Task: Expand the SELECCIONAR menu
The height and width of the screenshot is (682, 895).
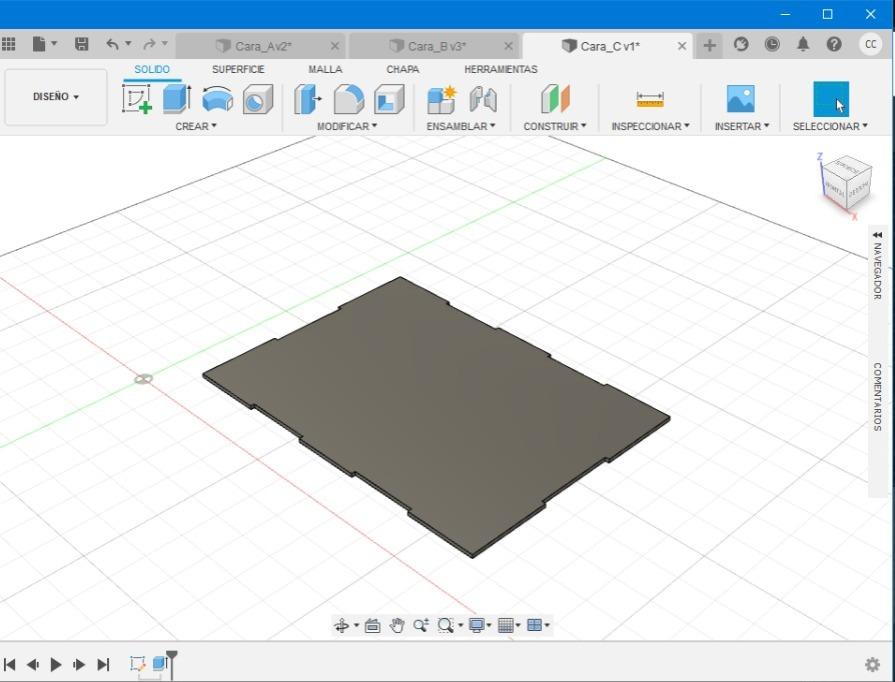Action: (830, 126)
